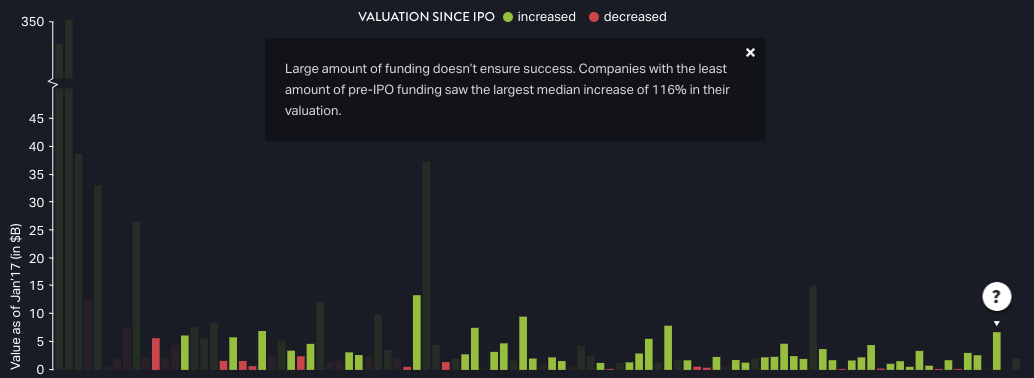Click the 'VALUATION SINCE IPO' legend title
Image resolution: width=1034 pixels, height=378 pixels.
coord(426,17)
